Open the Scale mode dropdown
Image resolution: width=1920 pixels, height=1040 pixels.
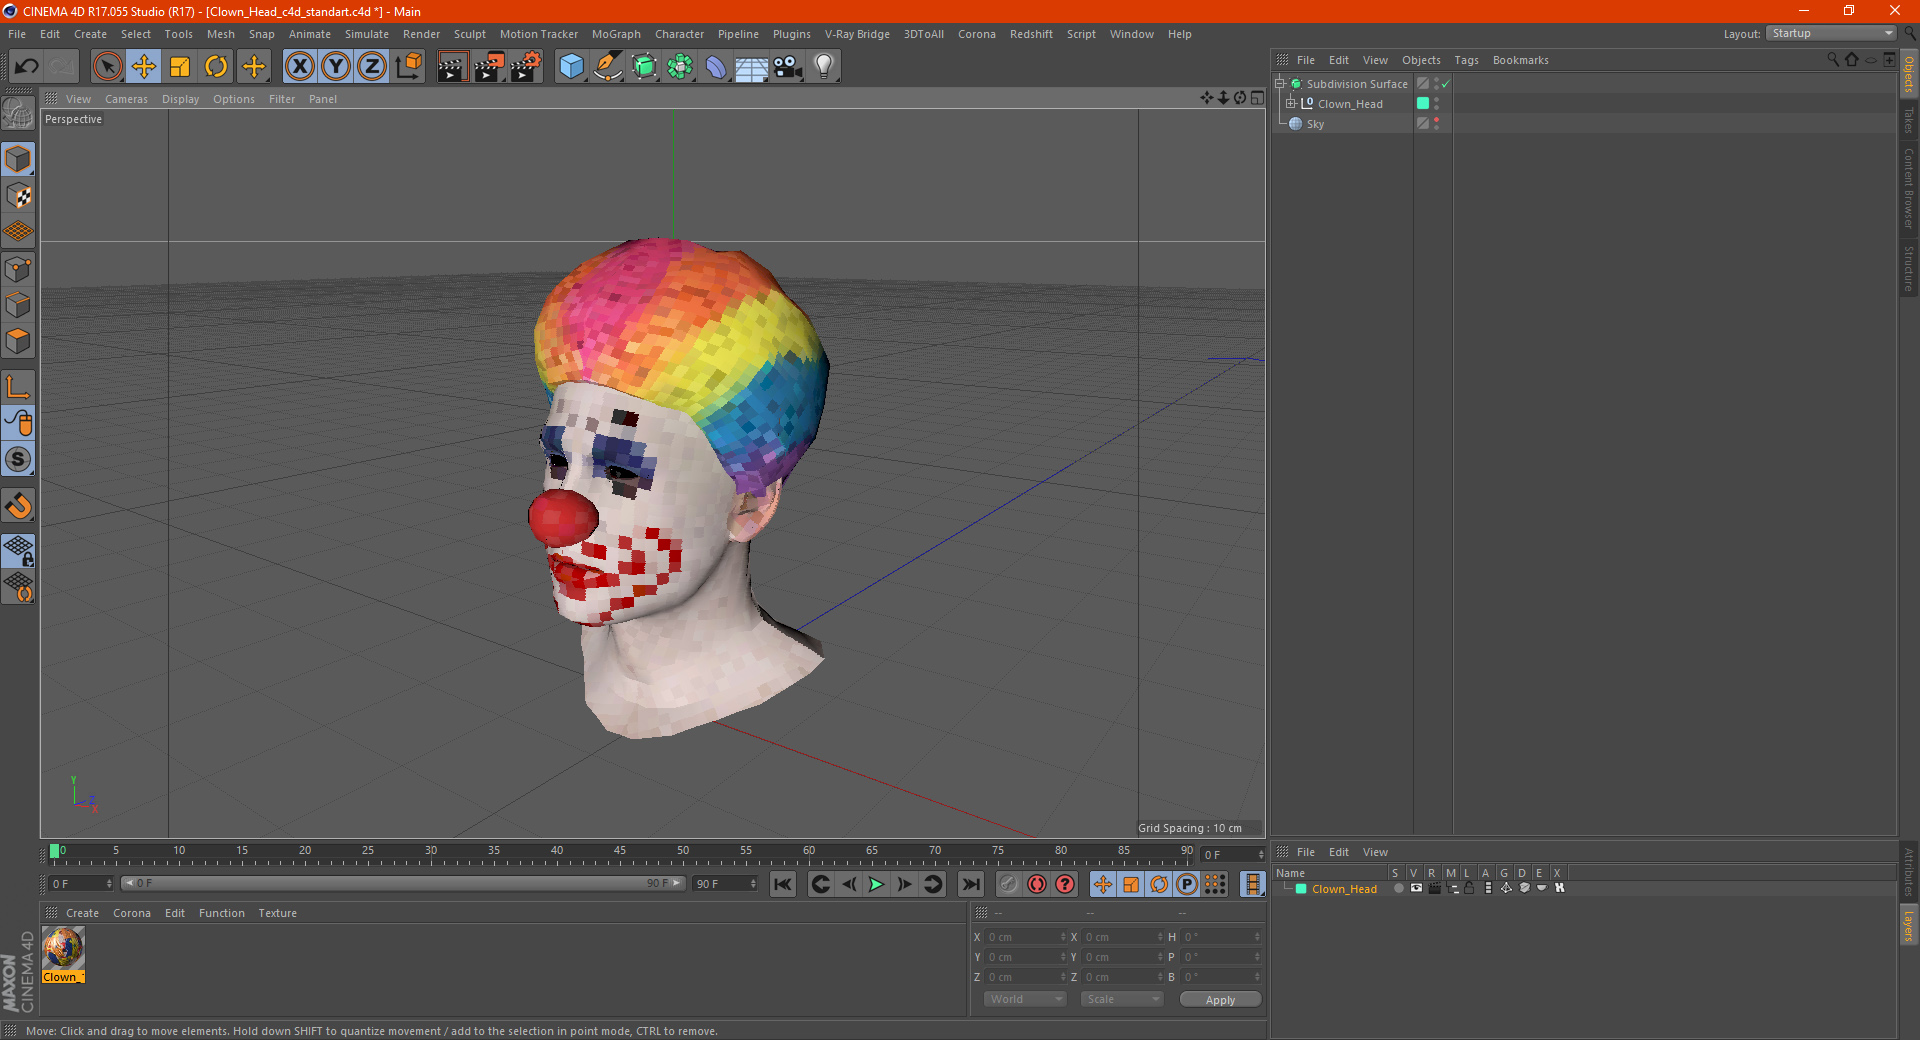pos(1122,999)
